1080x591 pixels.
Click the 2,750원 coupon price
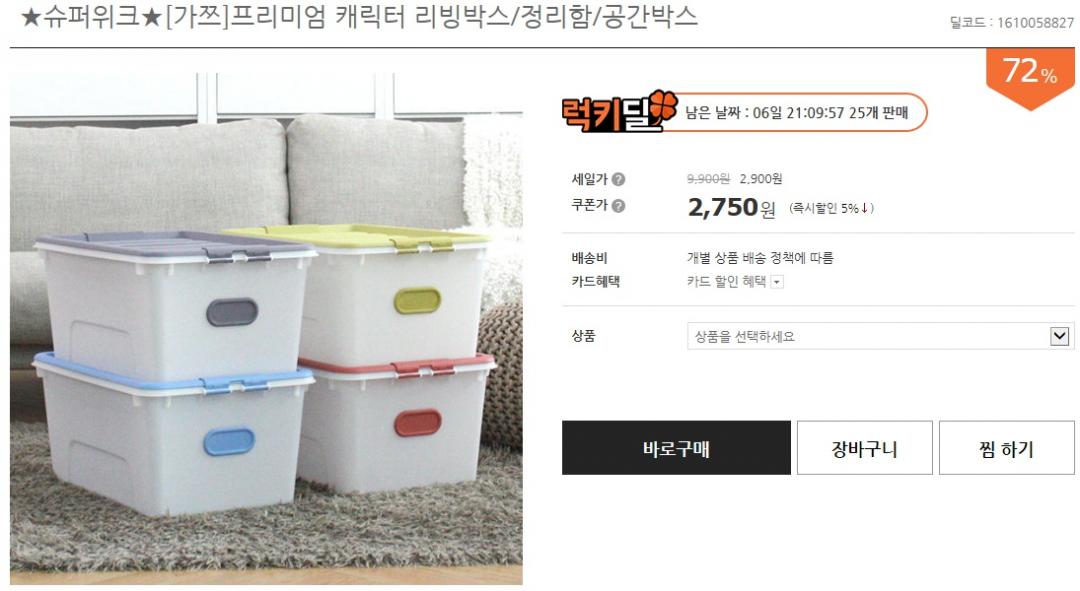731,207
